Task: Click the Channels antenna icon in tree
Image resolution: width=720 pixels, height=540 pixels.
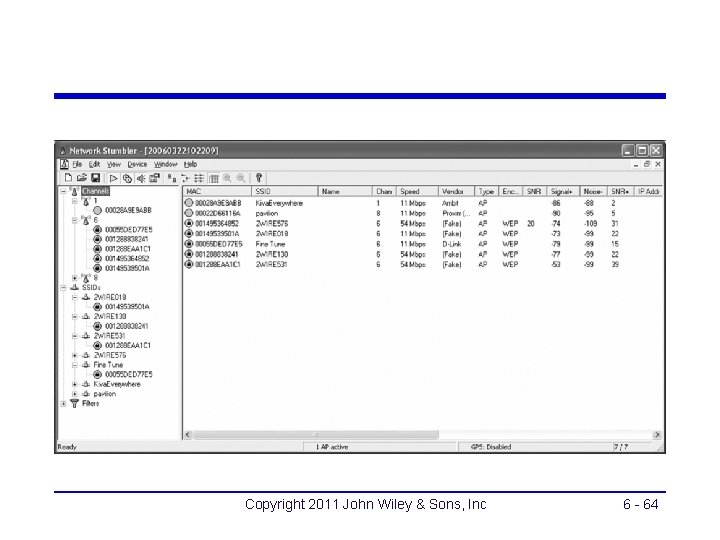Action: coord(74,191)
